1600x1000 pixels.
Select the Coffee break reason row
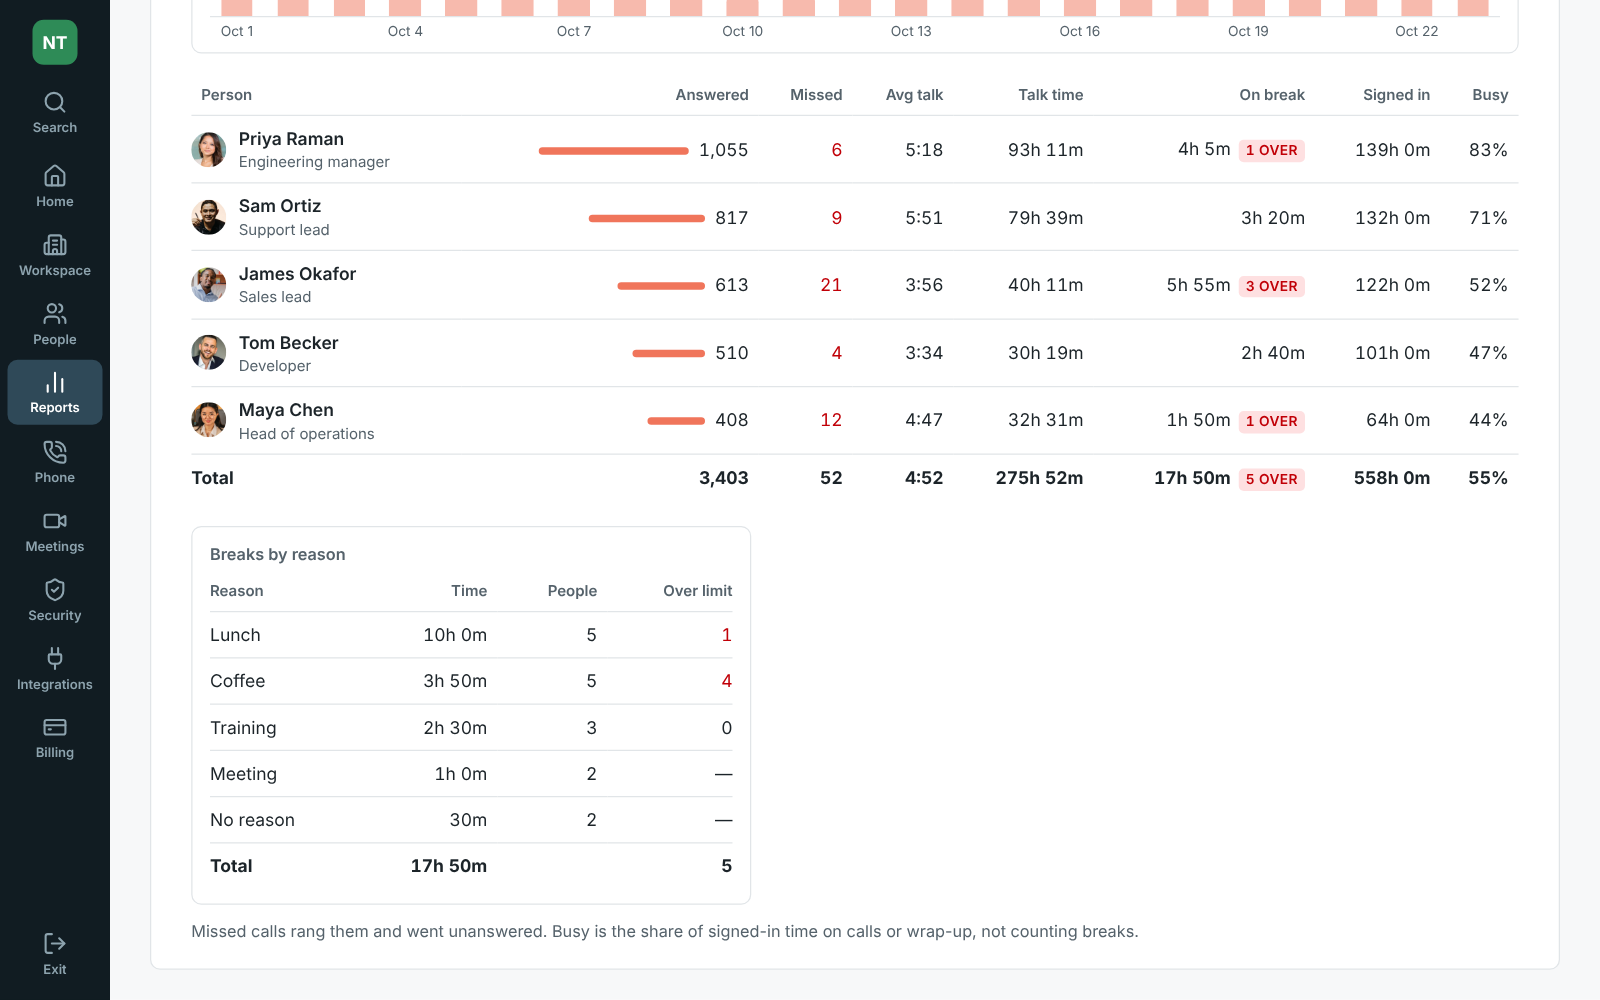[471, 681]
